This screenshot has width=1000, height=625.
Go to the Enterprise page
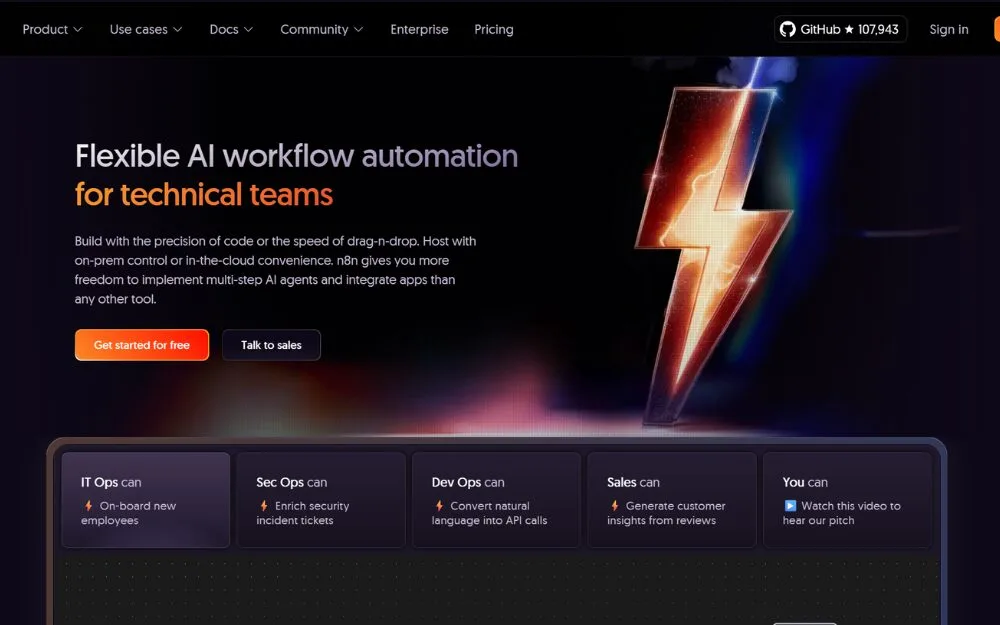[x=419, y=29]
